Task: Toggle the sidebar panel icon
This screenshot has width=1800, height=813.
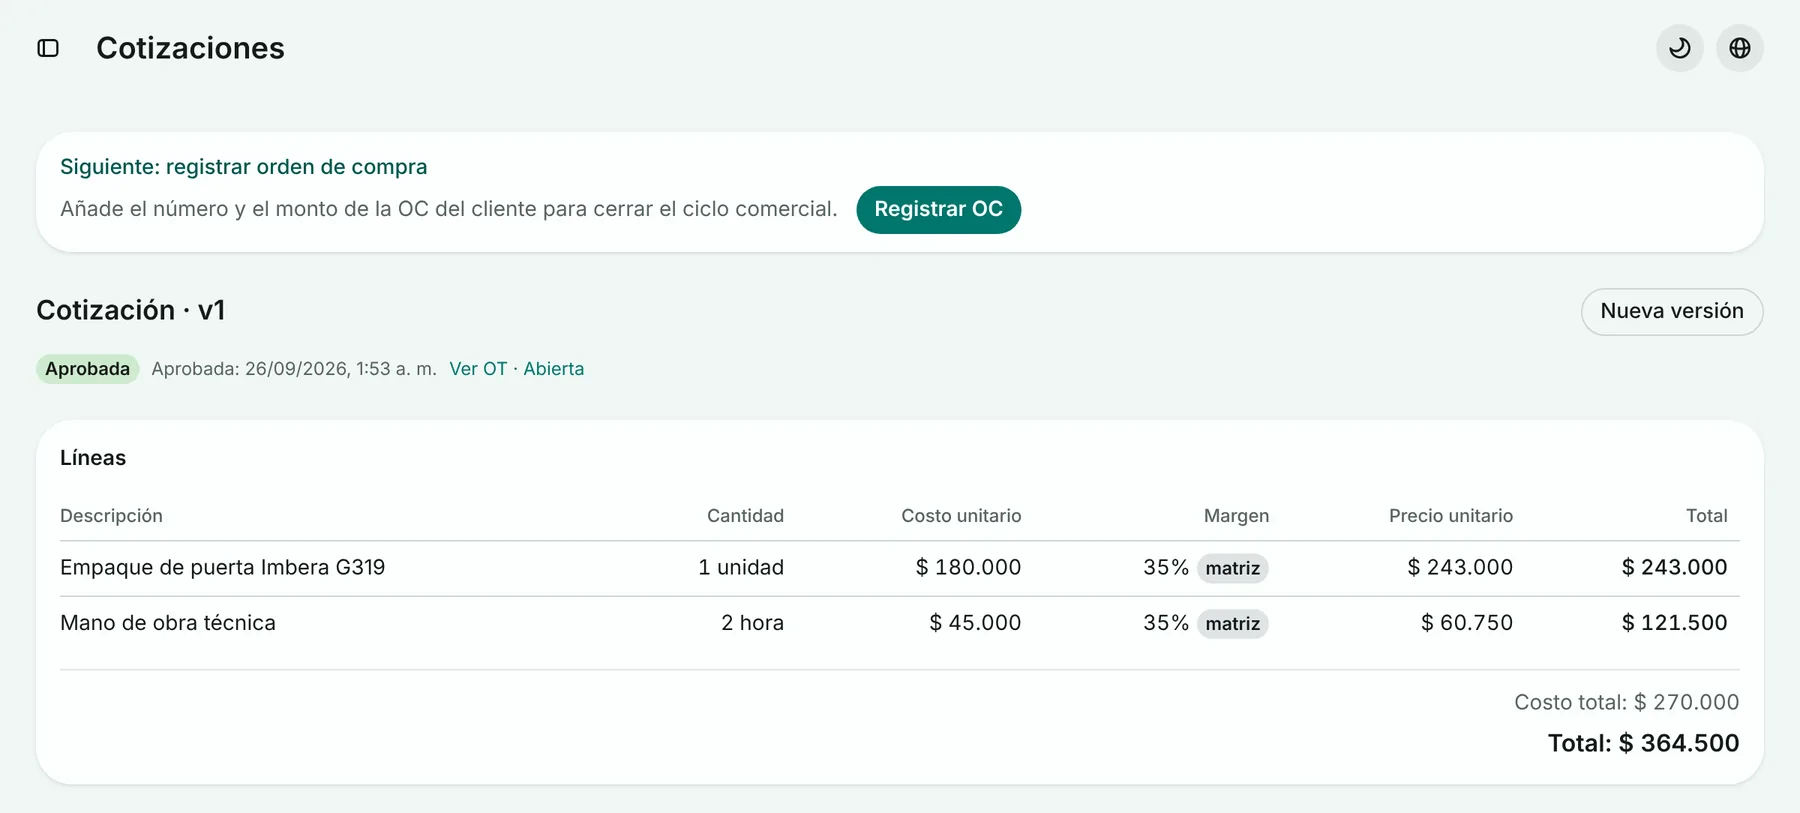Action: coord(48,48)
